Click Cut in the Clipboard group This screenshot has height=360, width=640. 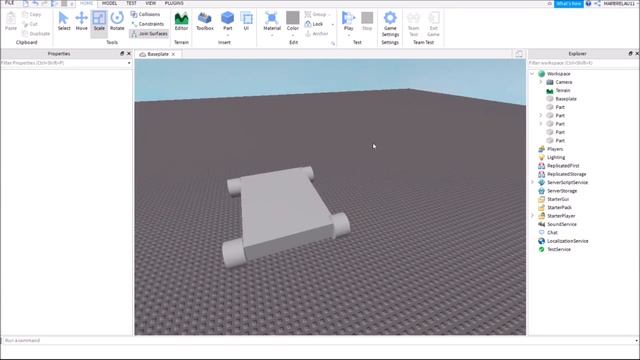pos(30,24)
